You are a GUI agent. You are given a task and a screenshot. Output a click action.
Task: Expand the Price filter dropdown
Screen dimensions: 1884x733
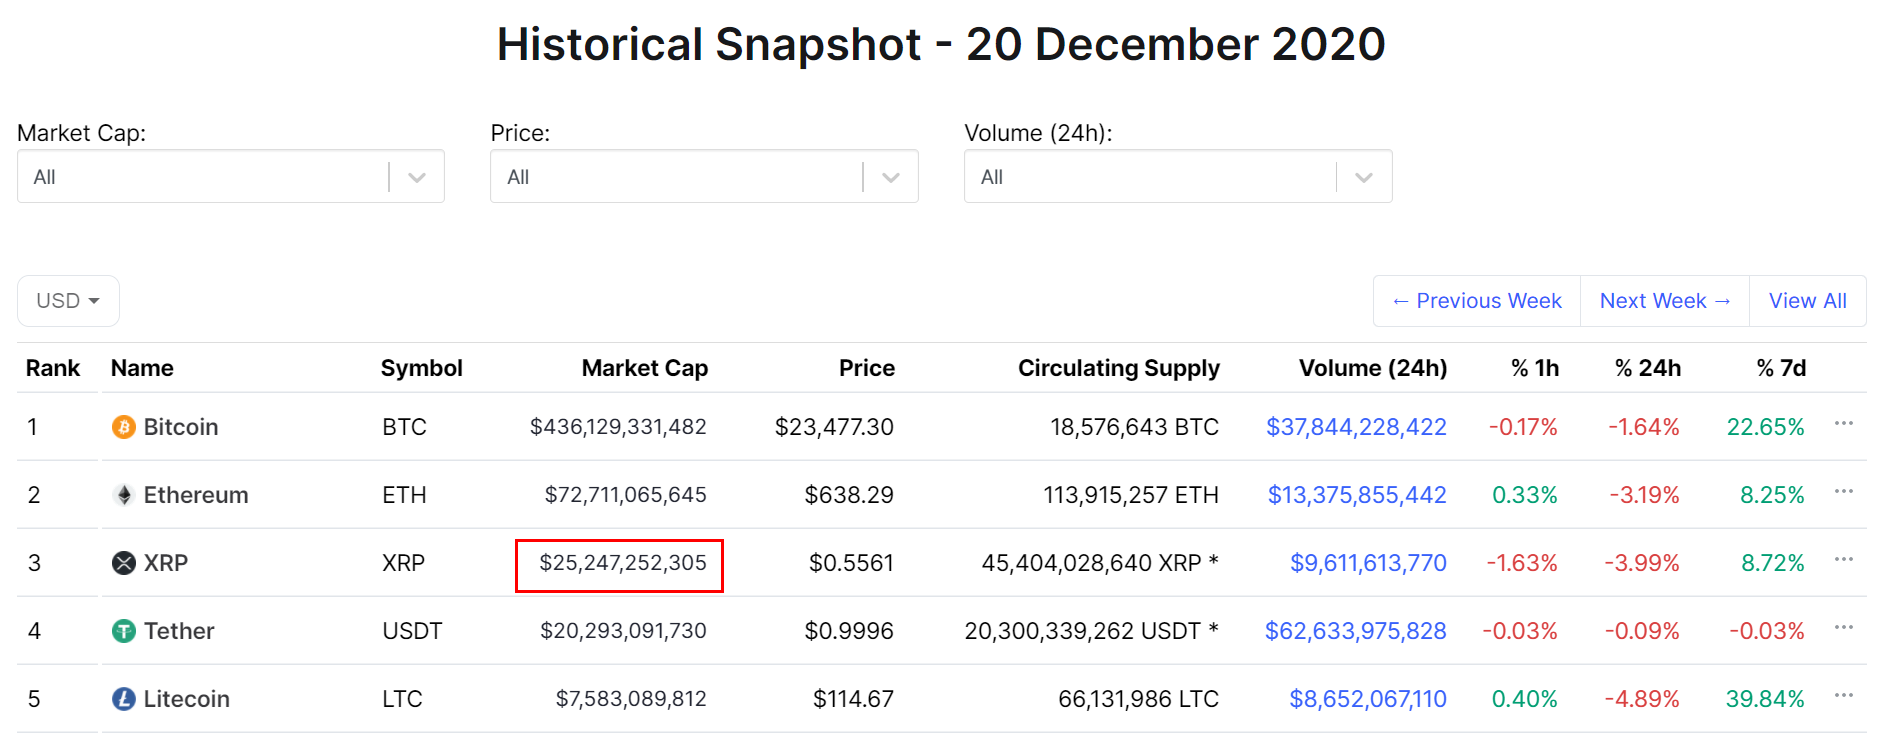(x=891, y=177)
